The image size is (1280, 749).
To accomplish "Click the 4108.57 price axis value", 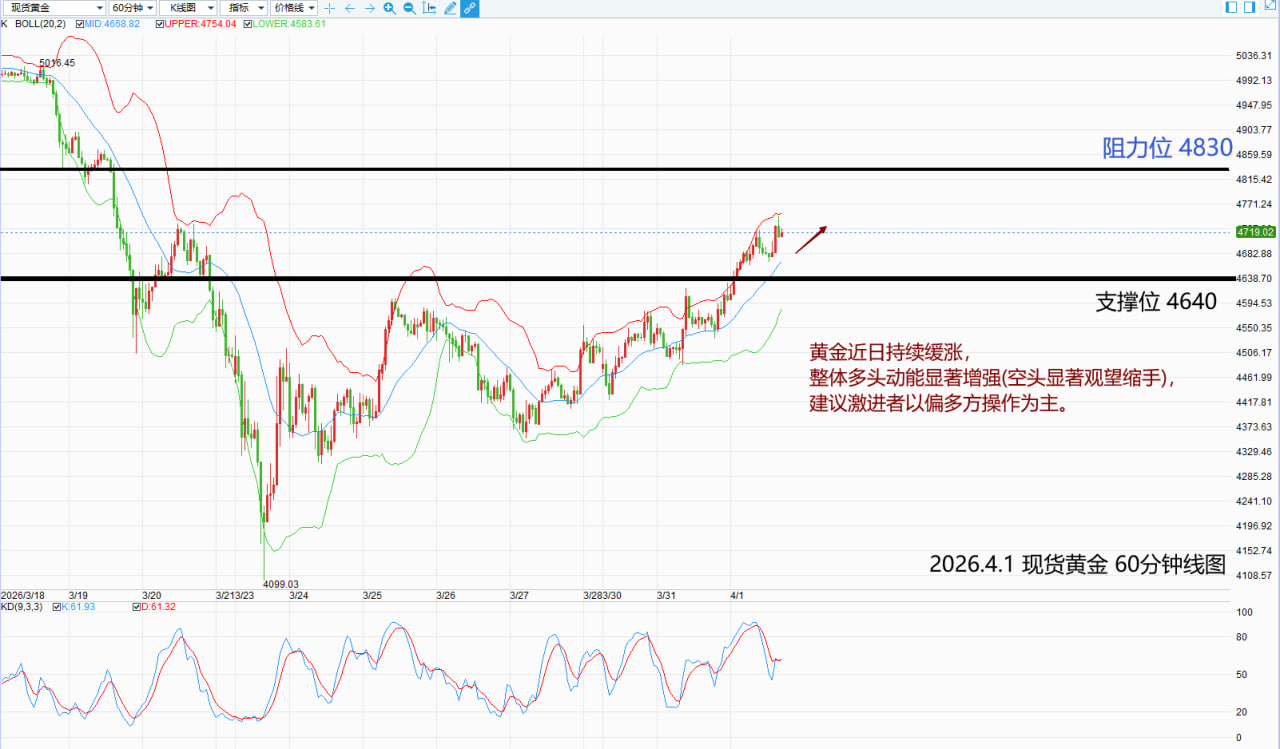I will (1253, 575).
